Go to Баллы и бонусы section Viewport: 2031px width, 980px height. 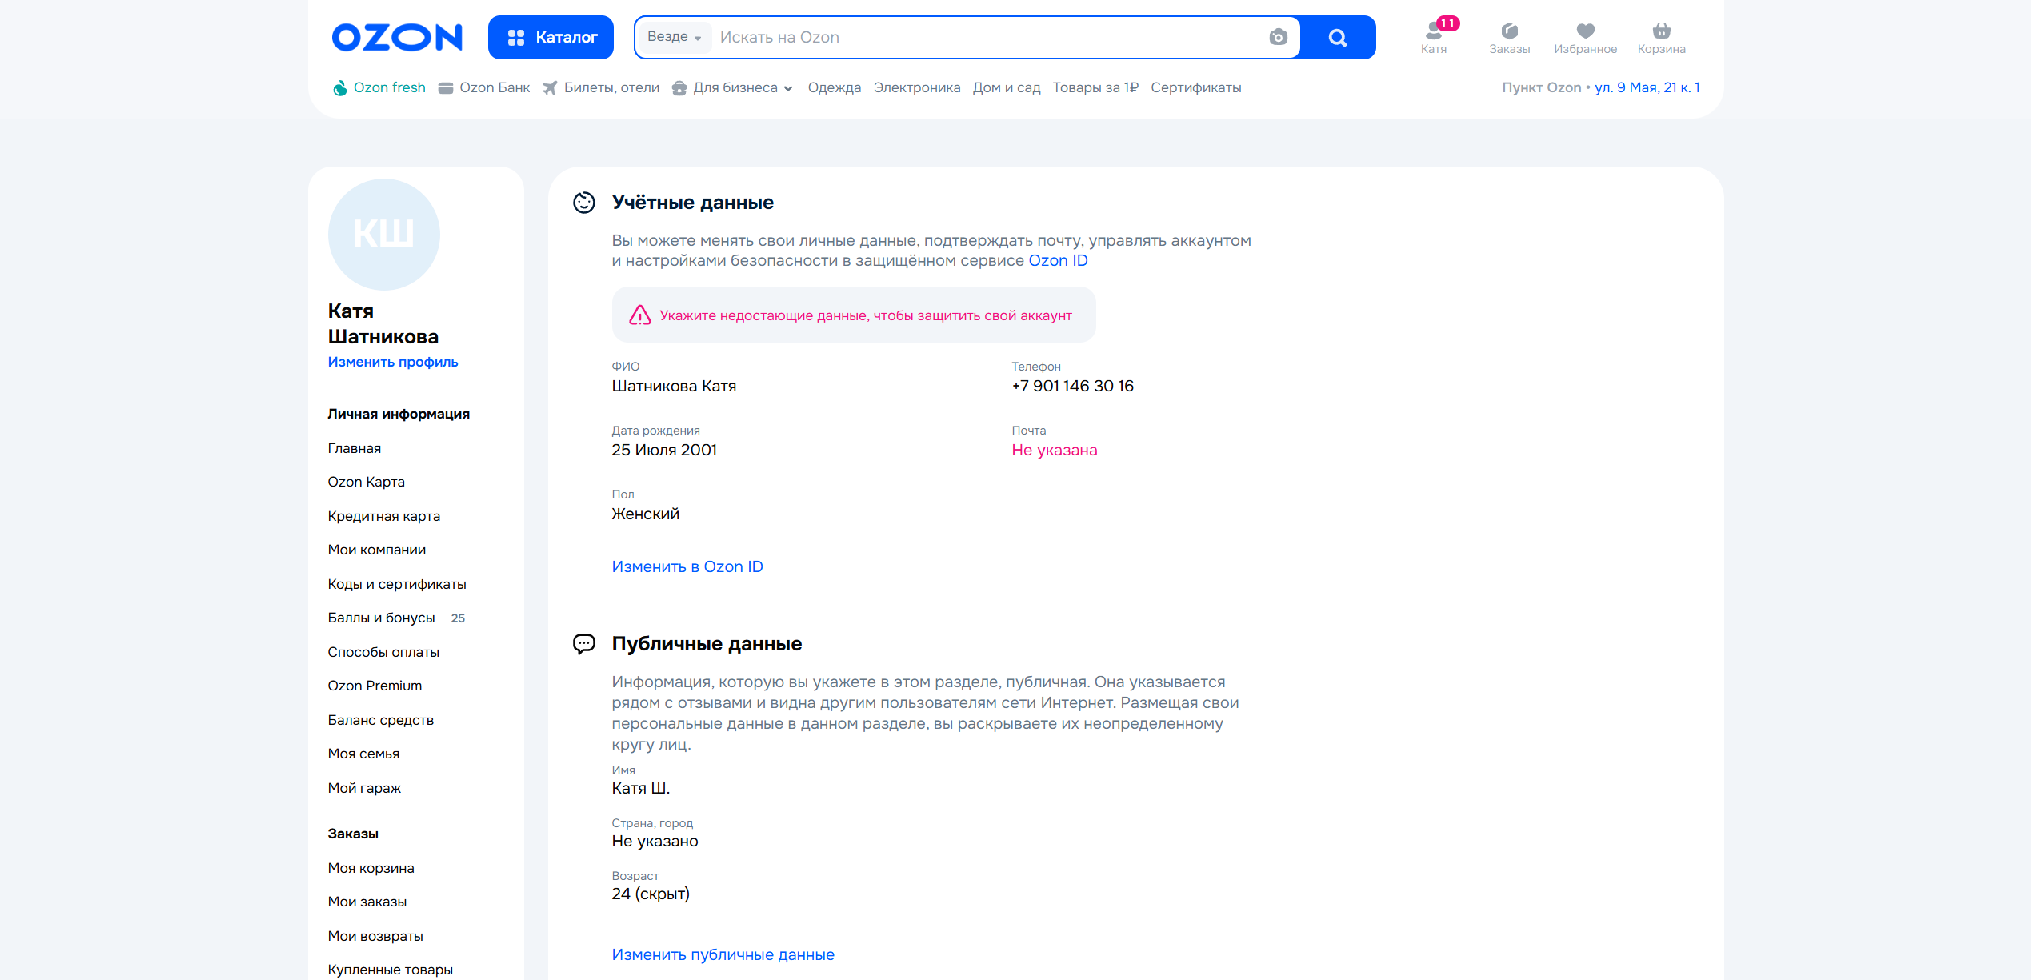[382, 618]
